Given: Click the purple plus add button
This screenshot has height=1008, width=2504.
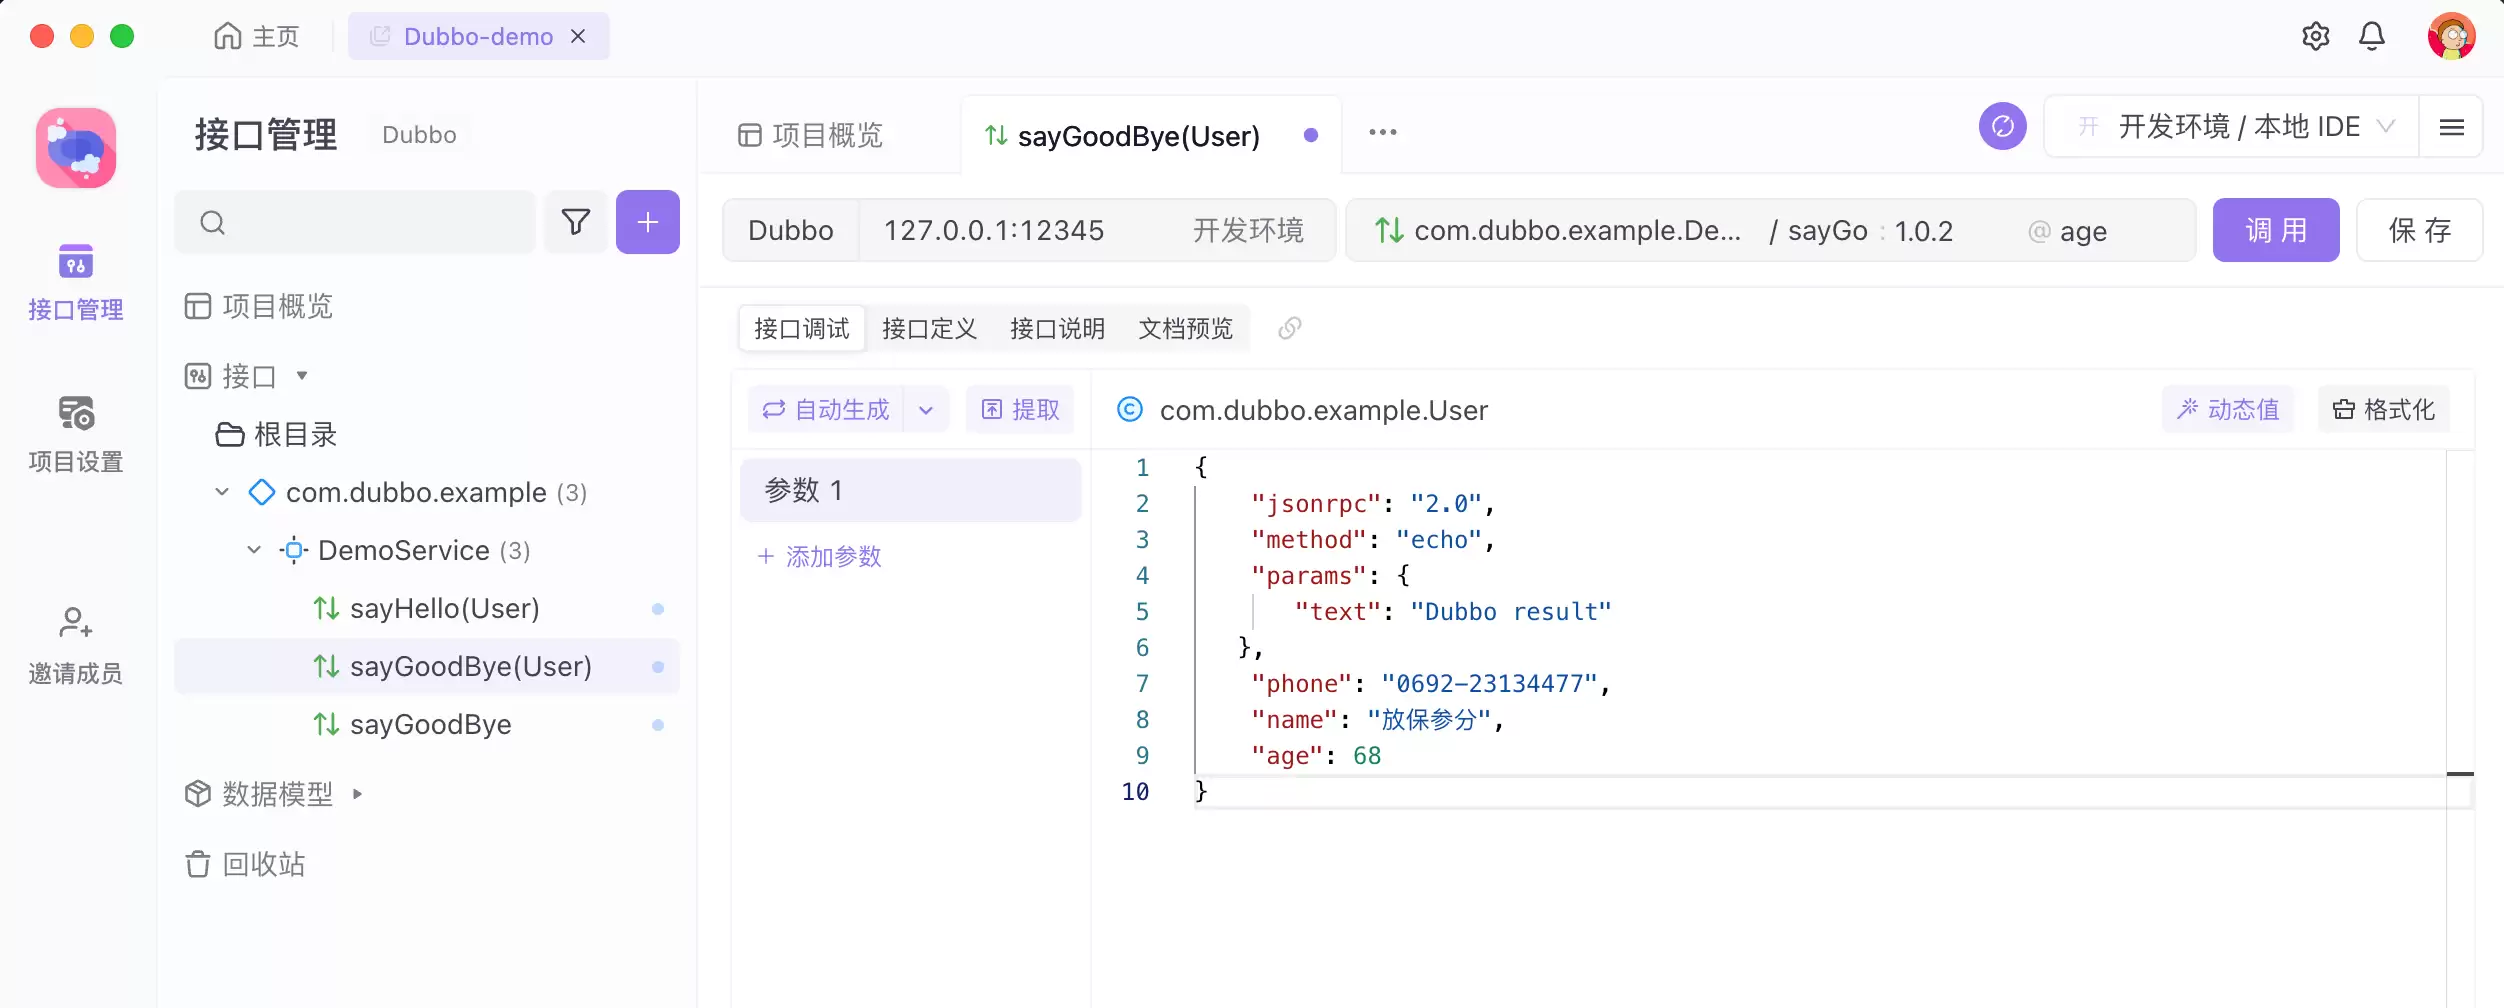Looking at the screenshot, I should pos(648,222).
